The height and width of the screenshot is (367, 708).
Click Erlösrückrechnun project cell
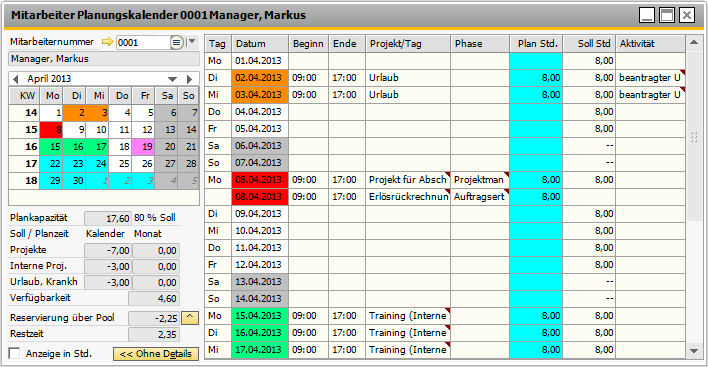tap(408, 197)
